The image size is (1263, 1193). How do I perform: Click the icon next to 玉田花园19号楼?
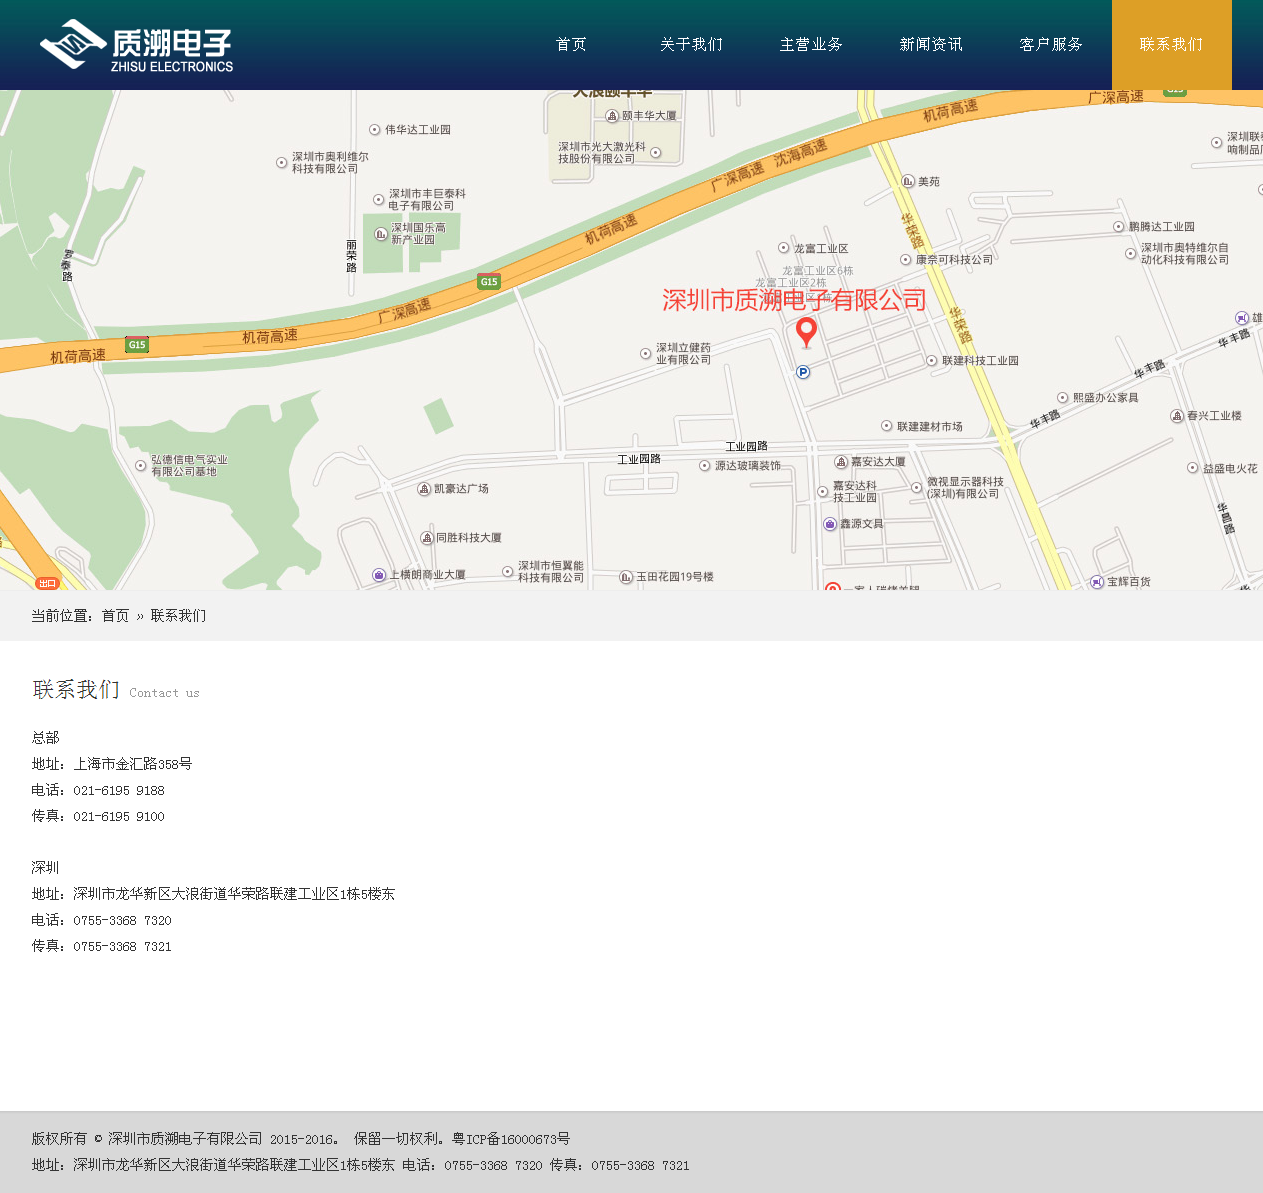click(626, 577)
